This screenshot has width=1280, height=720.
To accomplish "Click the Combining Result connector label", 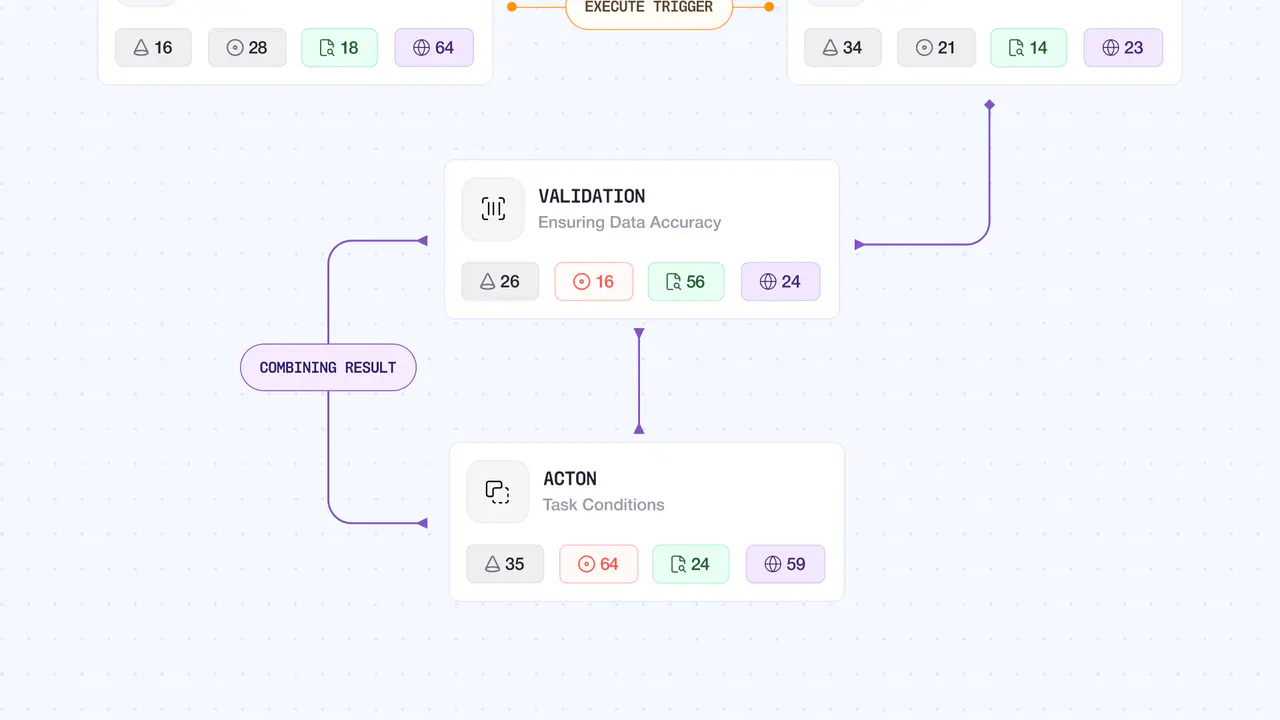I will tap(328, 367).
